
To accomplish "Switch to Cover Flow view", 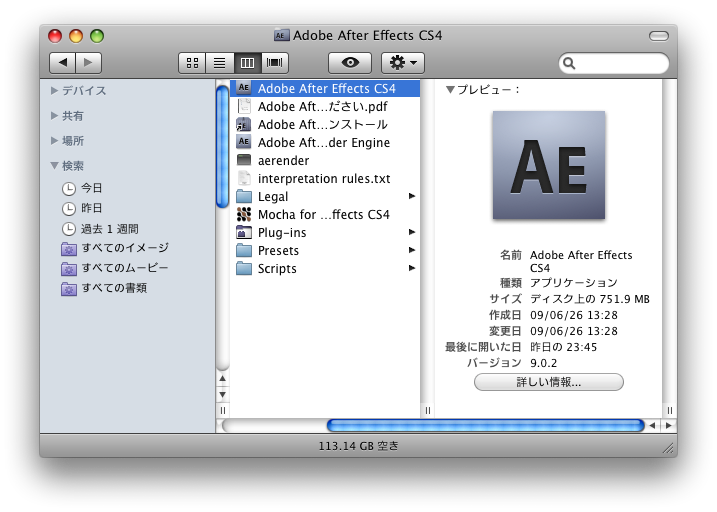I will point(274,63).
